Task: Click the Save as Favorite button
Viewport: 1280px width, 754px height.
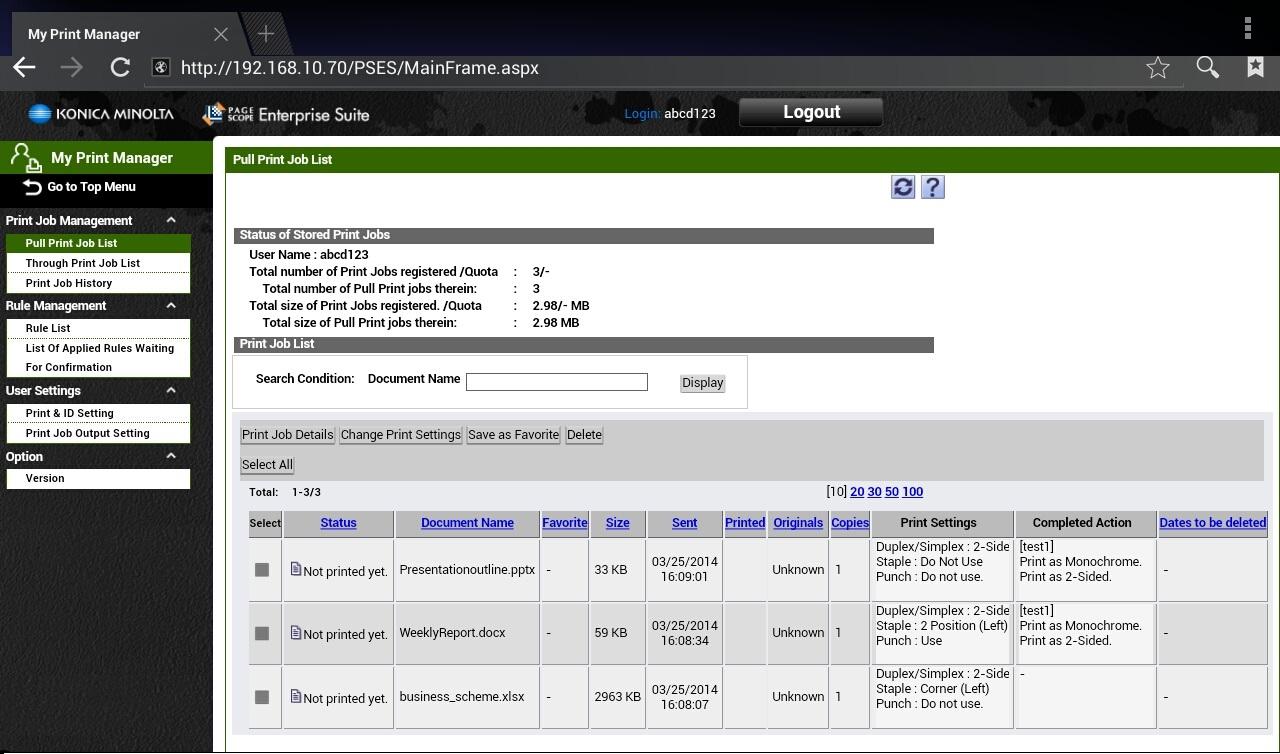Action: tap(513, 435)
